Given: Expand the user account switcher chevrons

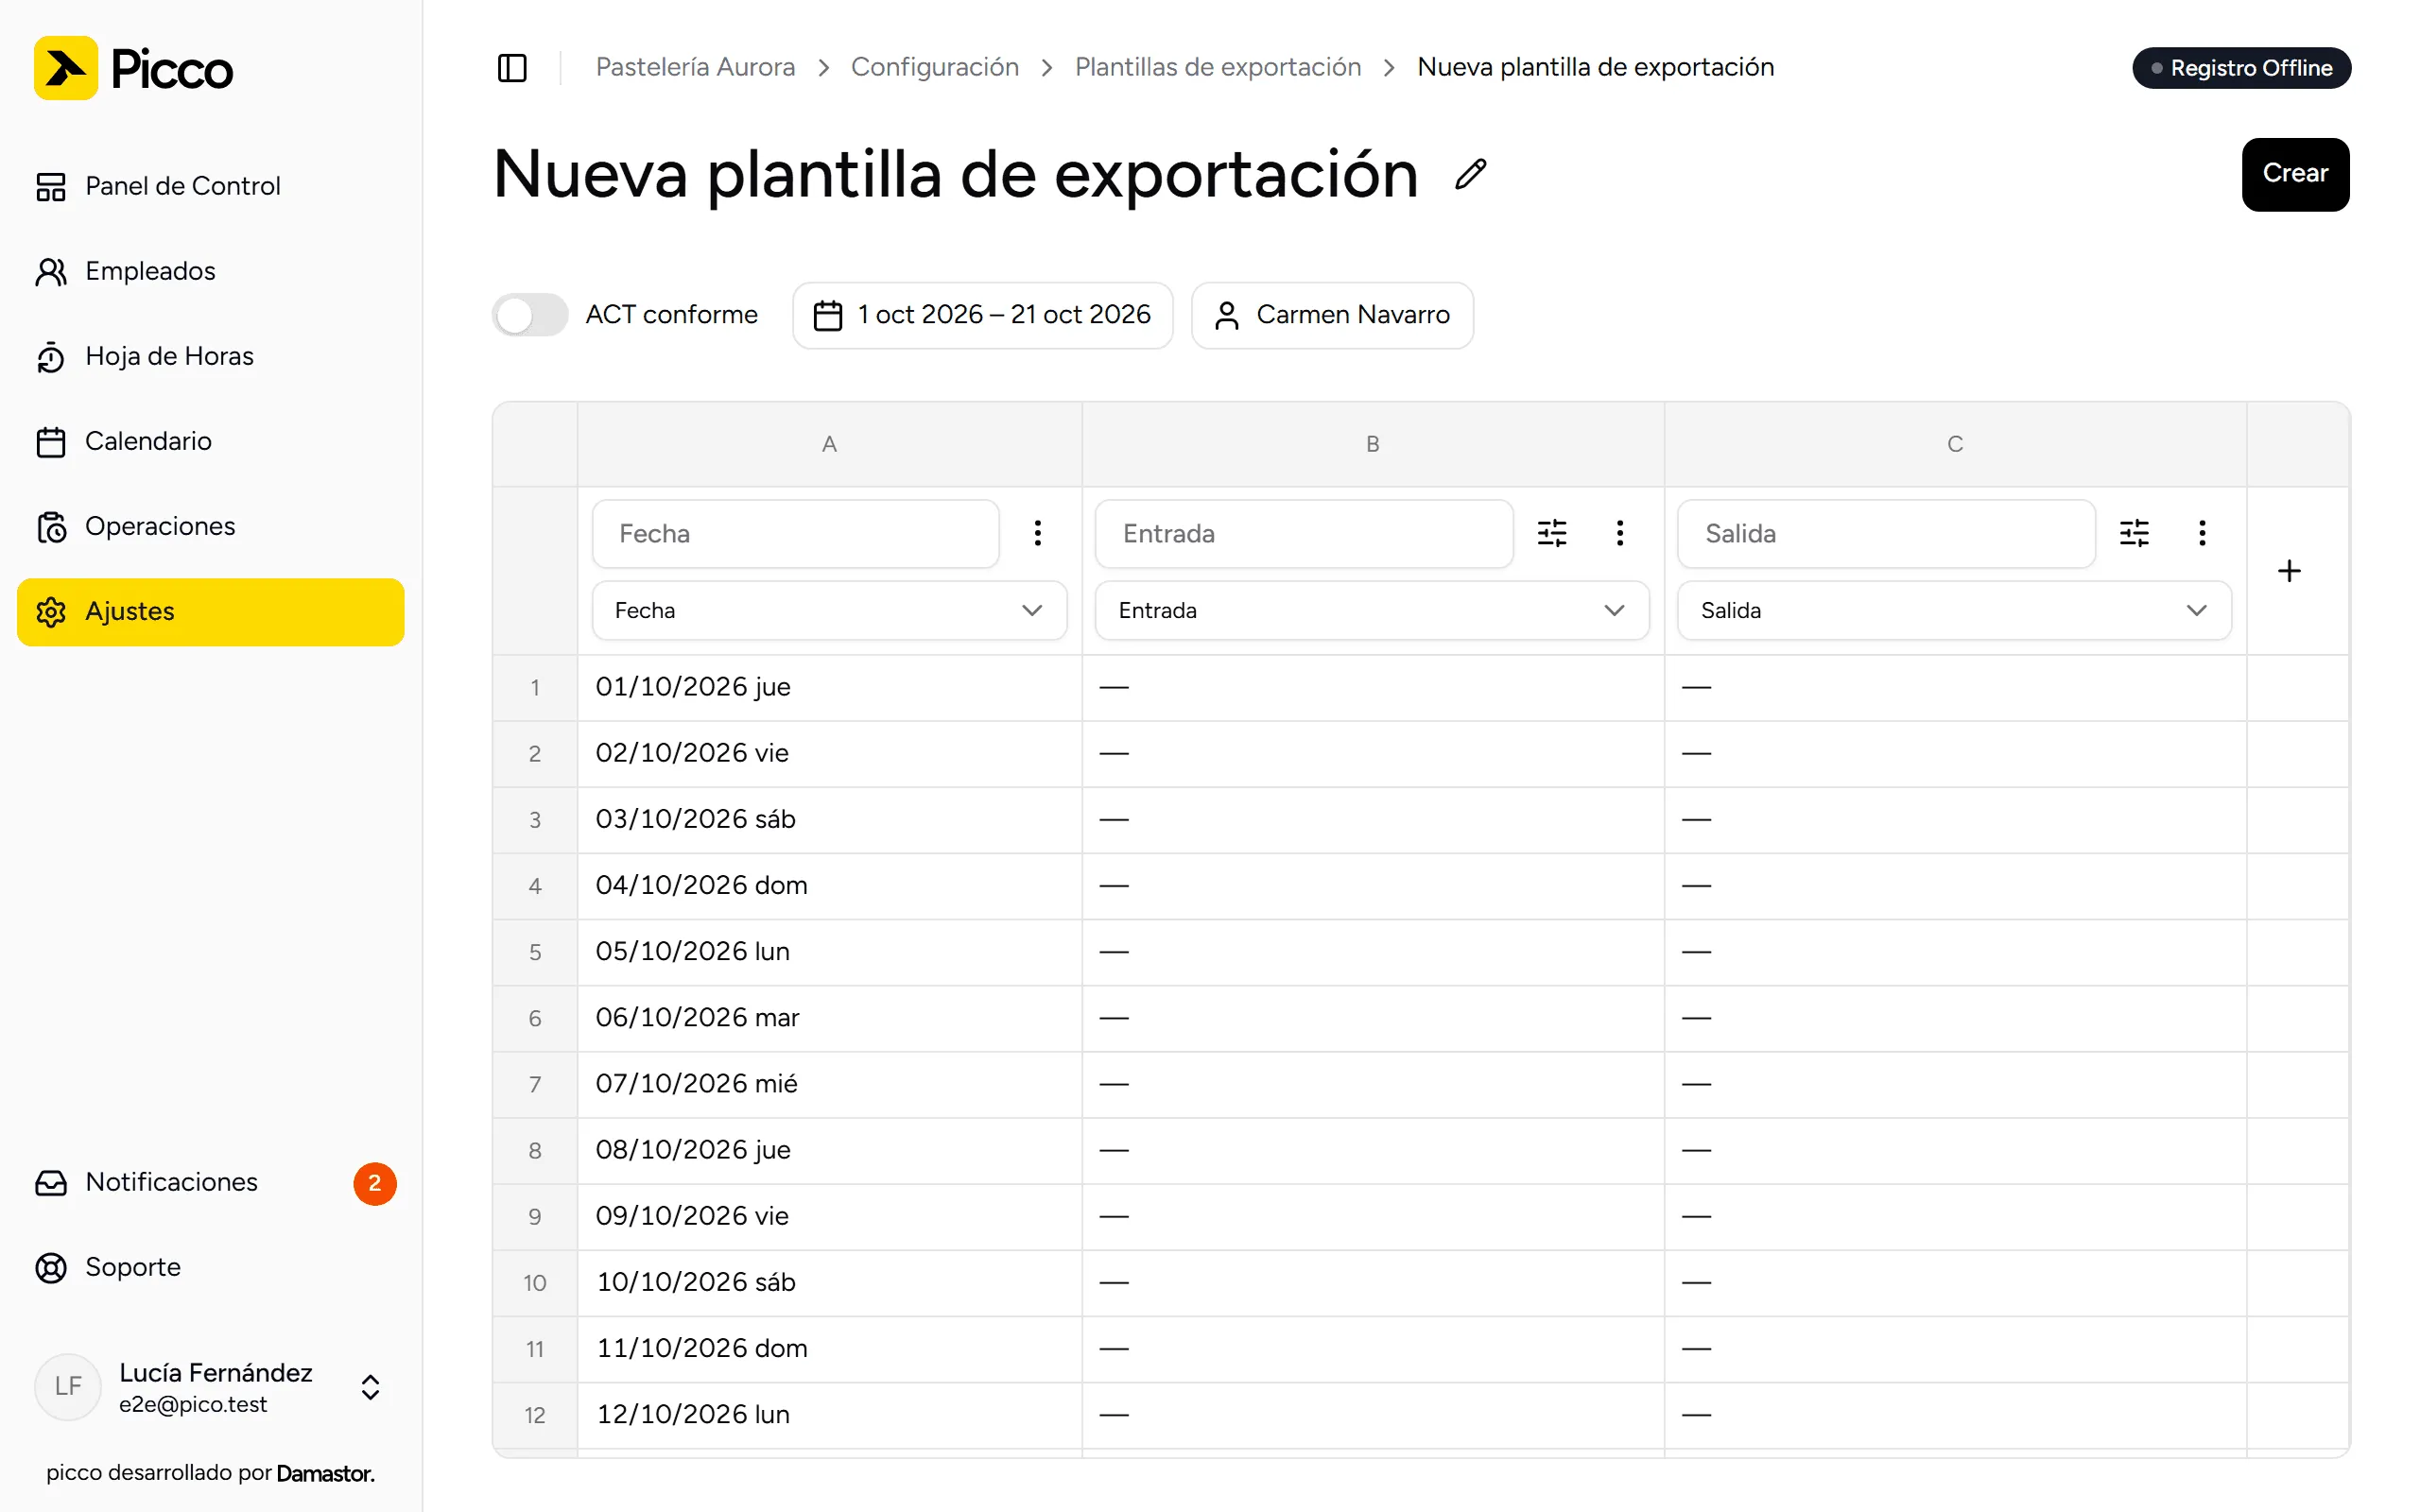Looking at the screenshot, I should click(x=370, y=1387).
